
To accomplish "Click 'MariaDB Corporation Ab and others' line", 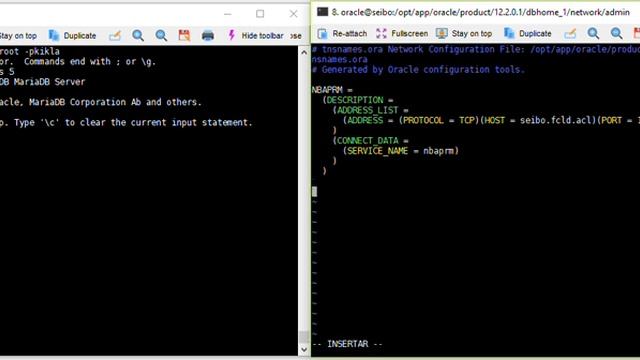I will click(x=101, y=102).
